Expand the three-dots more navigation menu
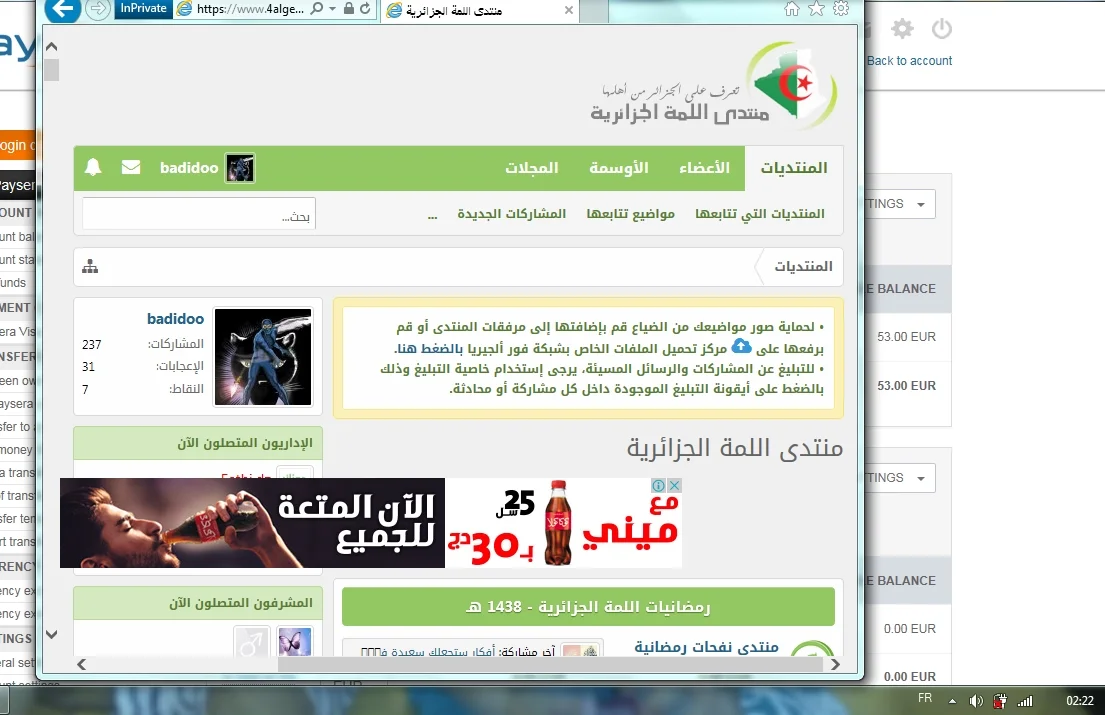The height and width of the screenshot is (715, 1105). pyautogui.click(x=432, y=214)
